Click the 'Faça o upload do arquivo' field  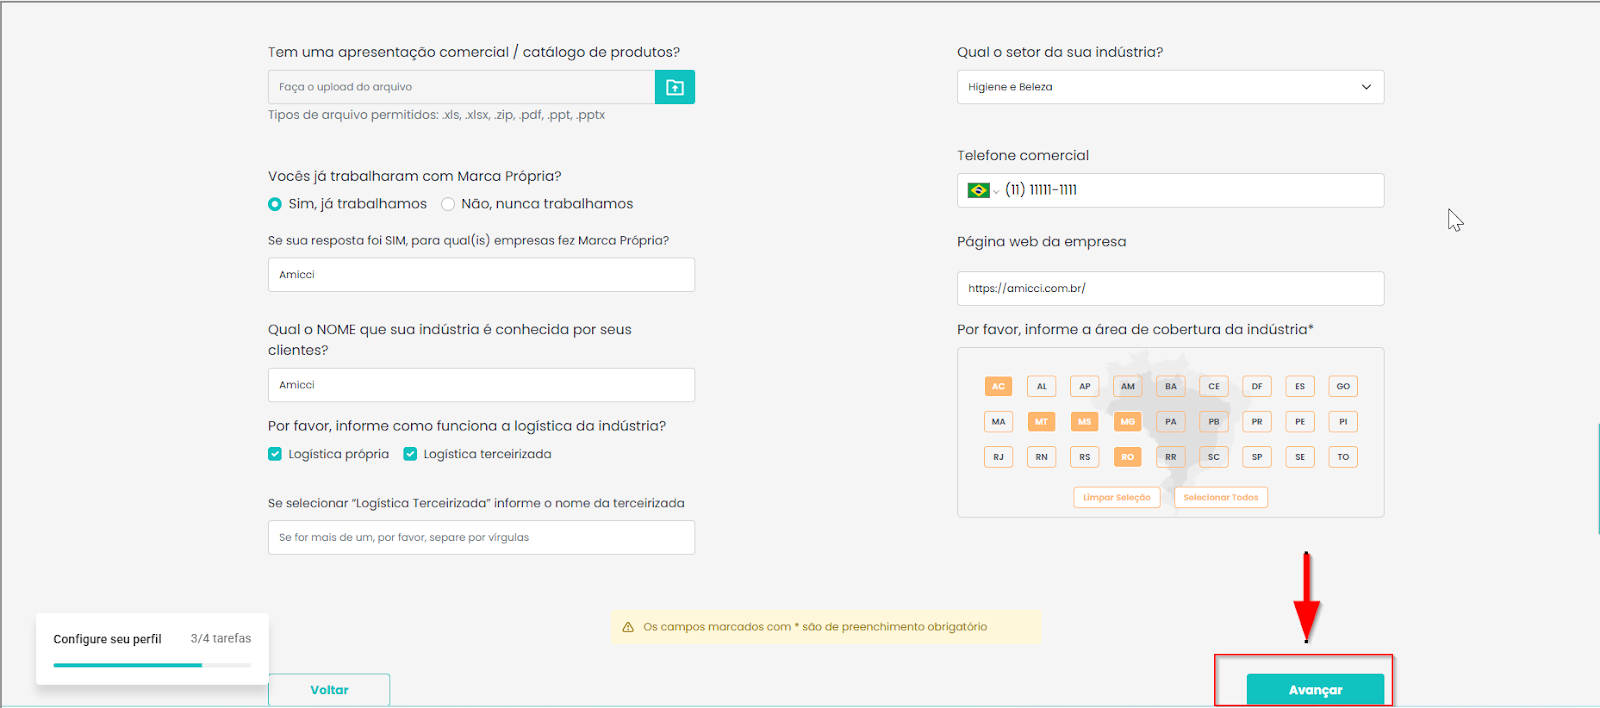click(x=461, y=87)
